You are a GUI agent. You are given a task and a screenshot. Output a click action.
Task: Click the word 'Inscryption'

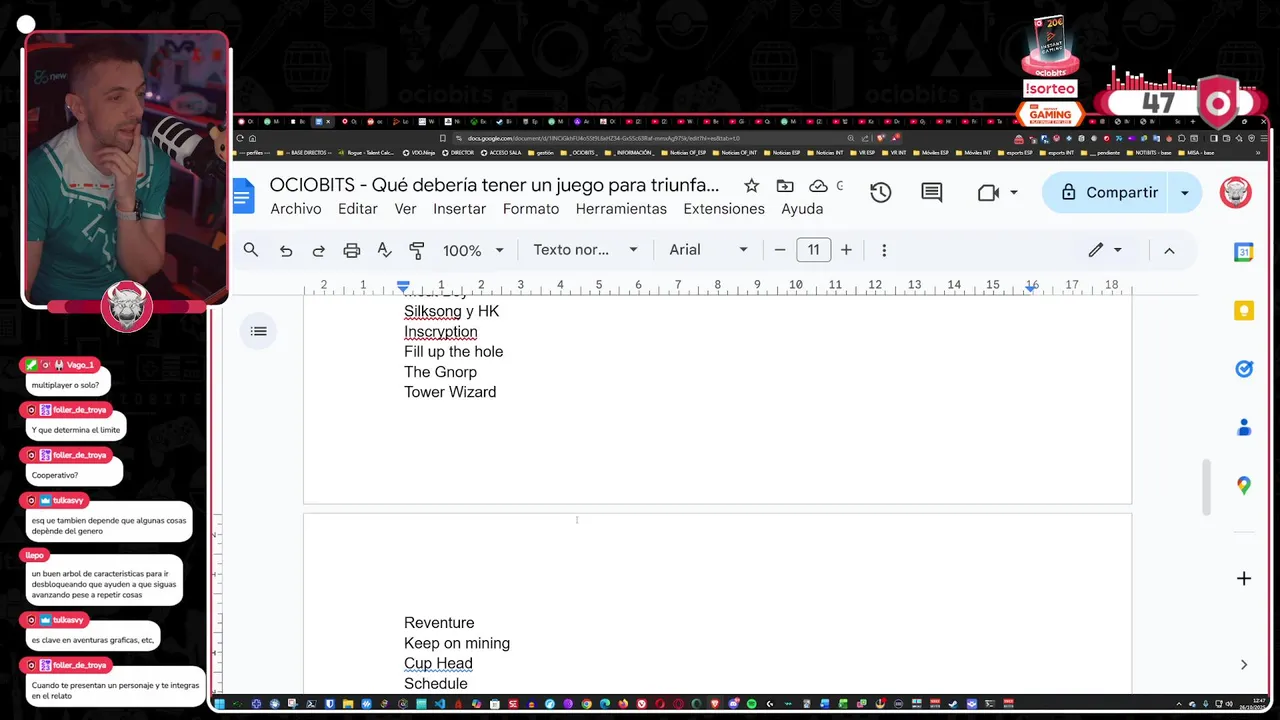click(441, 332)
